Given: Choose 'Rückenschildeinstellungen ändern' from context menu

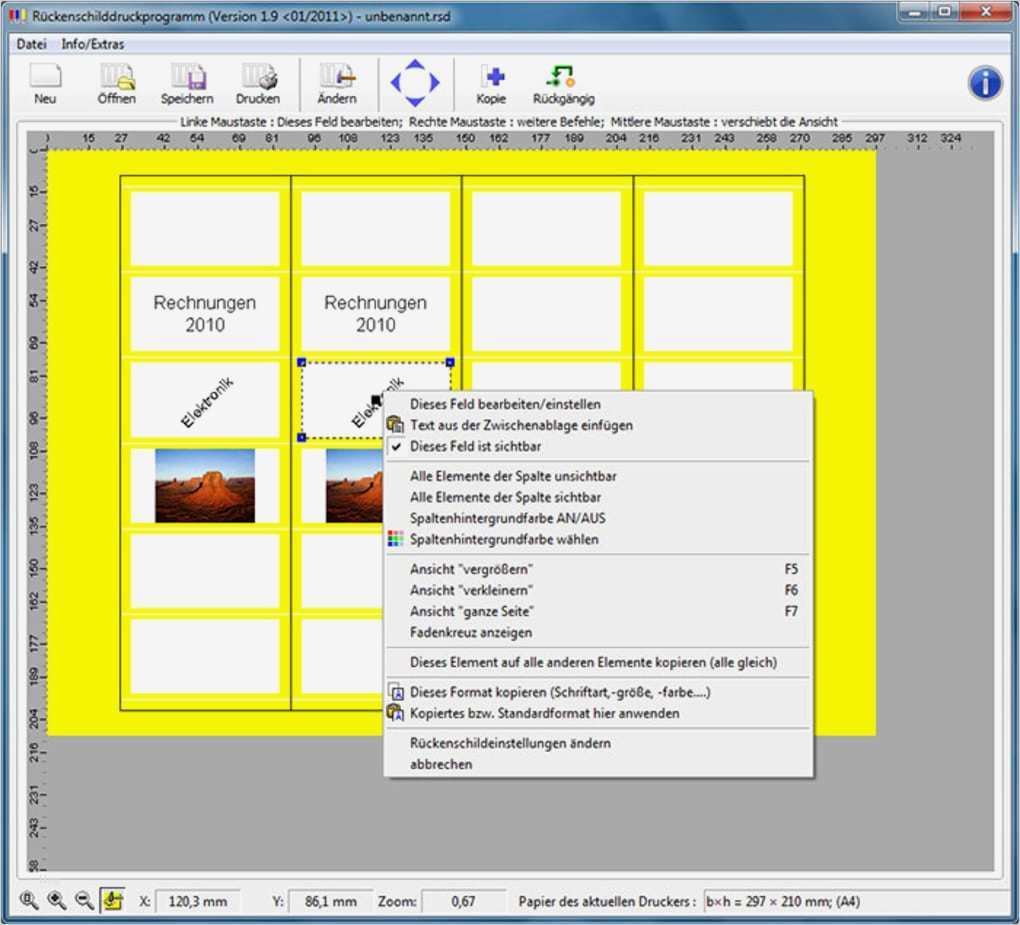Looking at the screenshot, I should click(x=510, y=743).
